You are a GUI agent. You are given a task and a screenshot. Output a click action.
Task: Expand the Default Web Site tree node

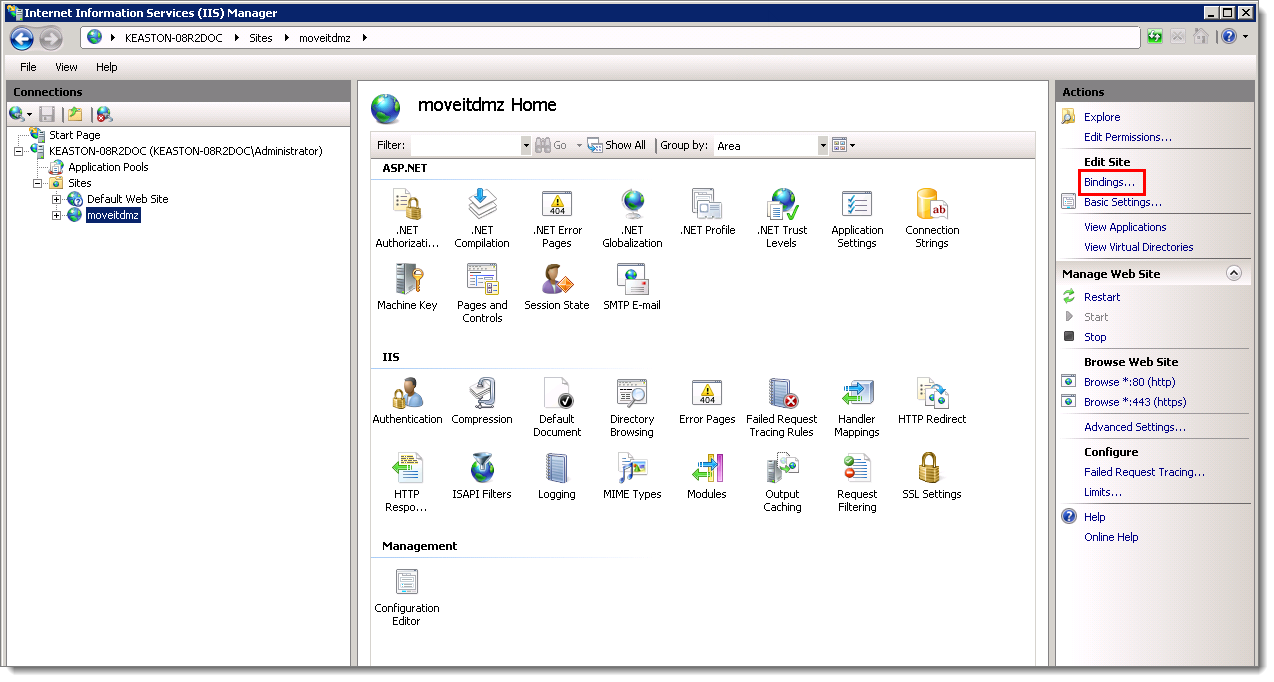tap(57, 199)
